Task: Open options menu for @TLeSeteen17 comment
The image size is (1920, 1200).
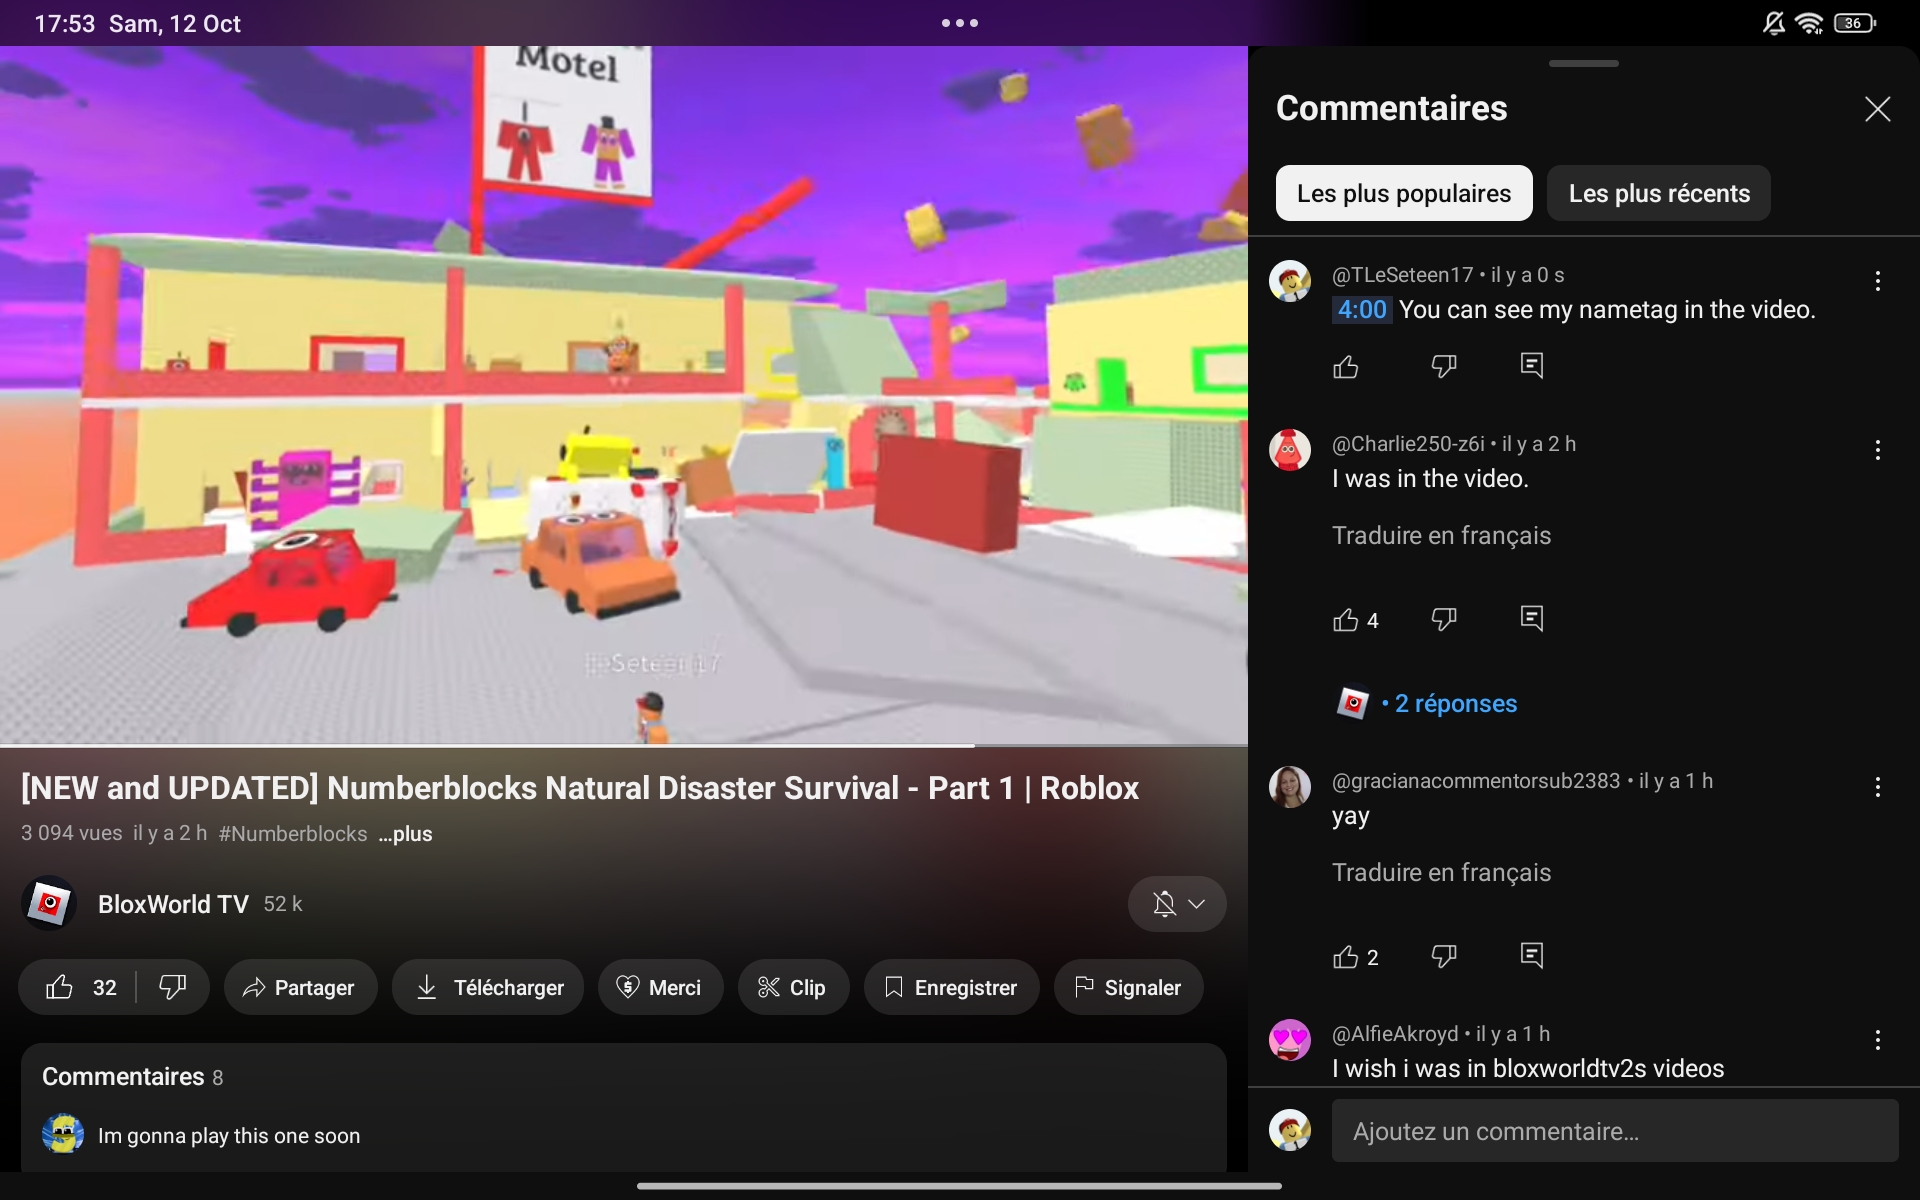Action: point(1877,281)
